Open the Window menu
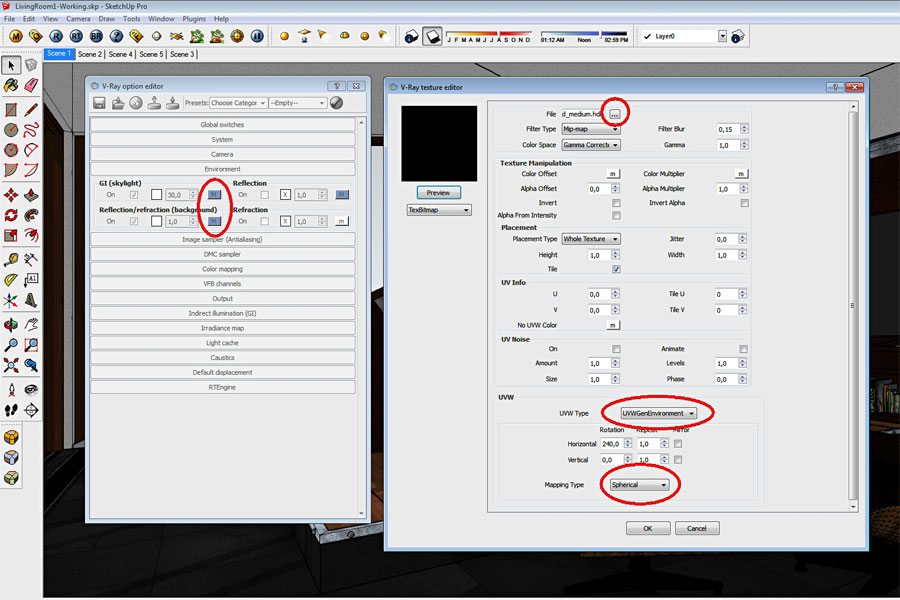This screenshot has height=600, width=900. [x=161, y=19]
